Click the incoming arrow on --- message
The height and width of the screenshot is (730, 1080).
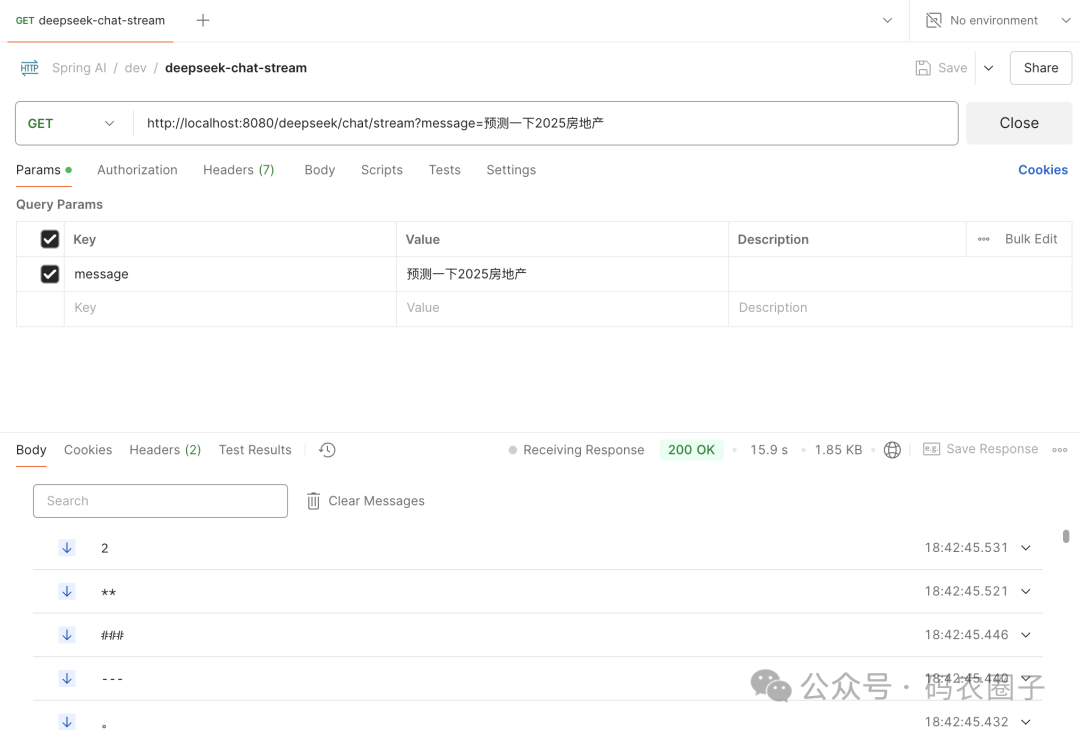[x=67, y=678]
